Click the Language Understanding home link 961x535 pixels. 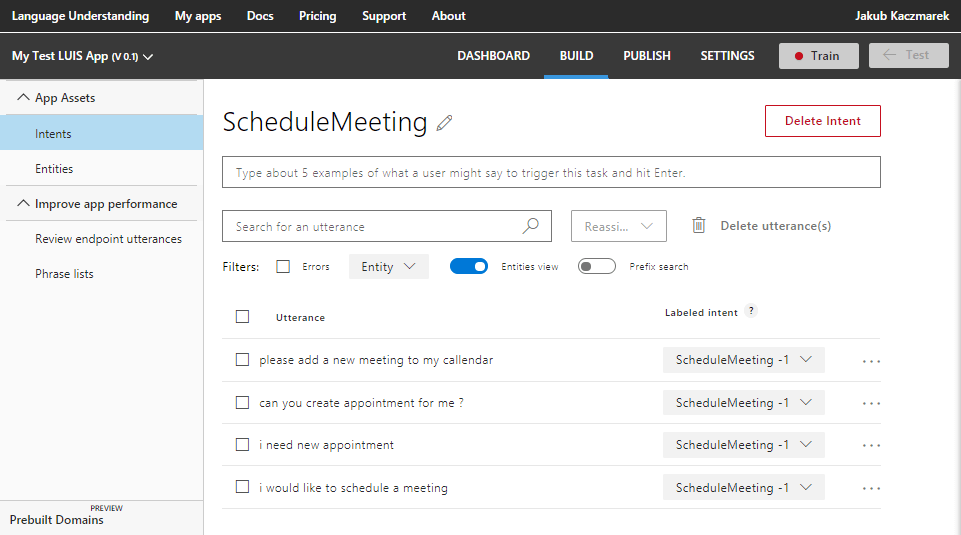[80, 16]
